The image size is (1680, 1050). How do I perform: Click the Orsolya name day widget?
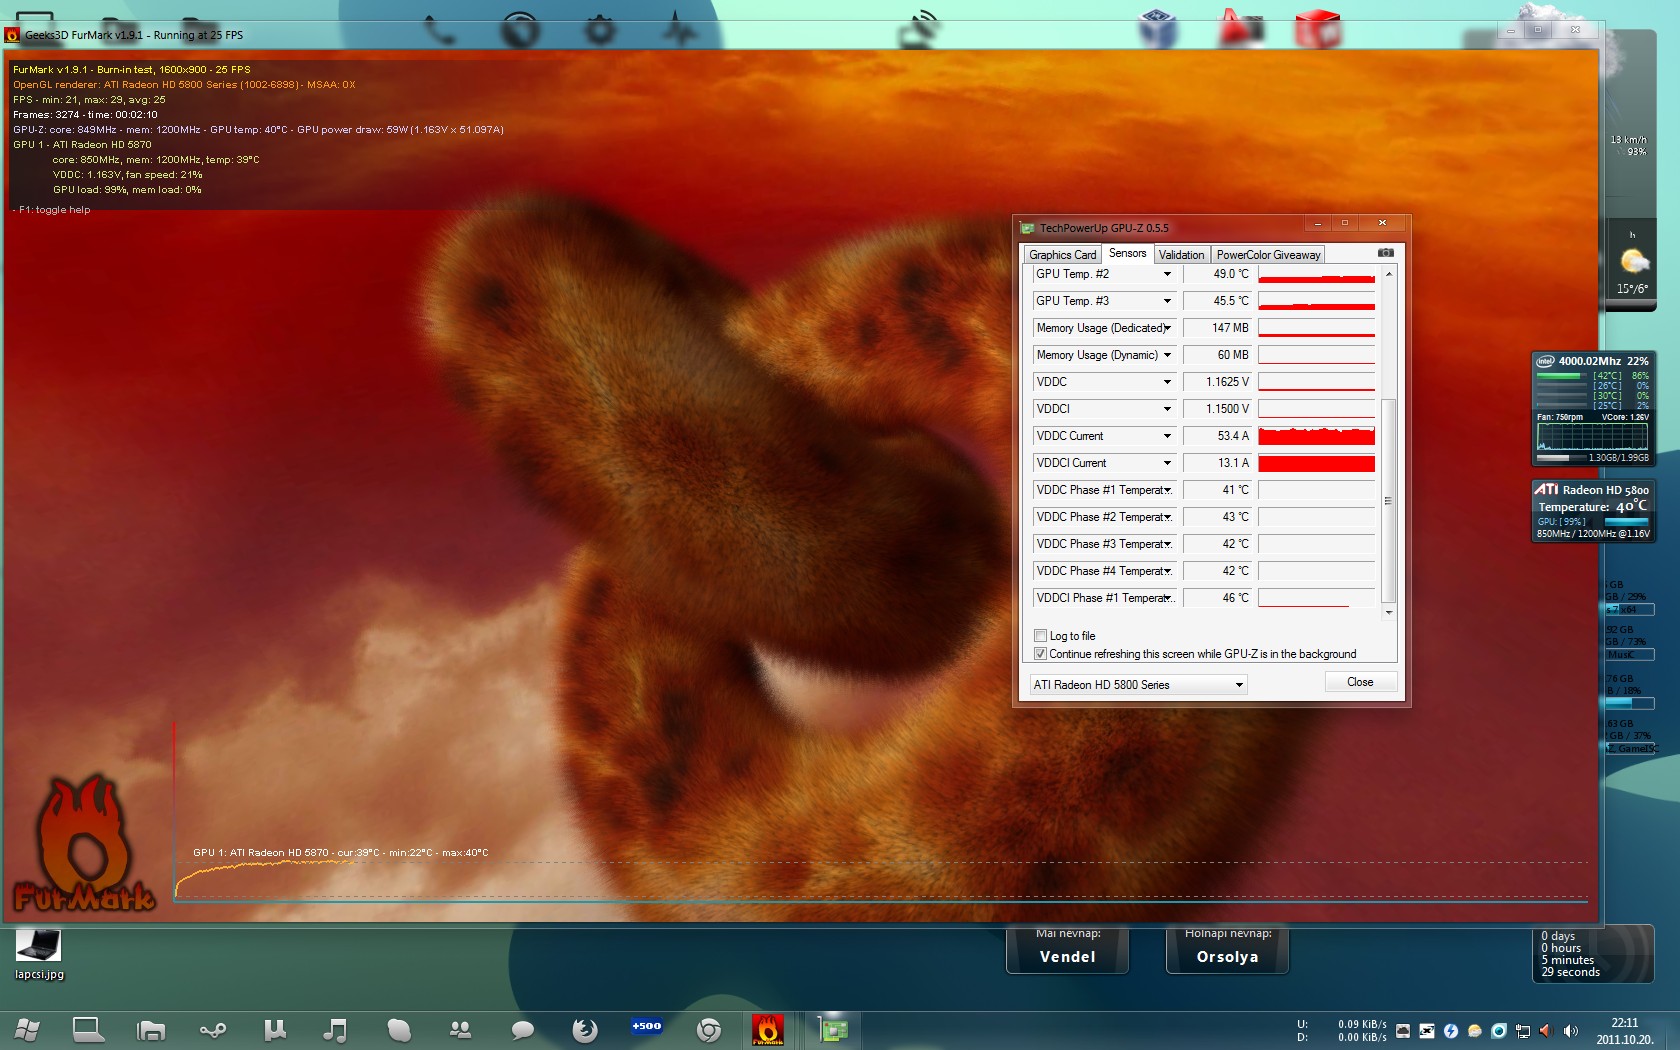1227,950
